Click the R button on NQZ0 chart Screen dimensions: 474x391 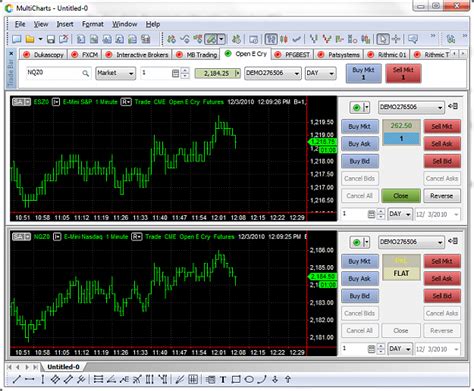[x=137, y=237]
